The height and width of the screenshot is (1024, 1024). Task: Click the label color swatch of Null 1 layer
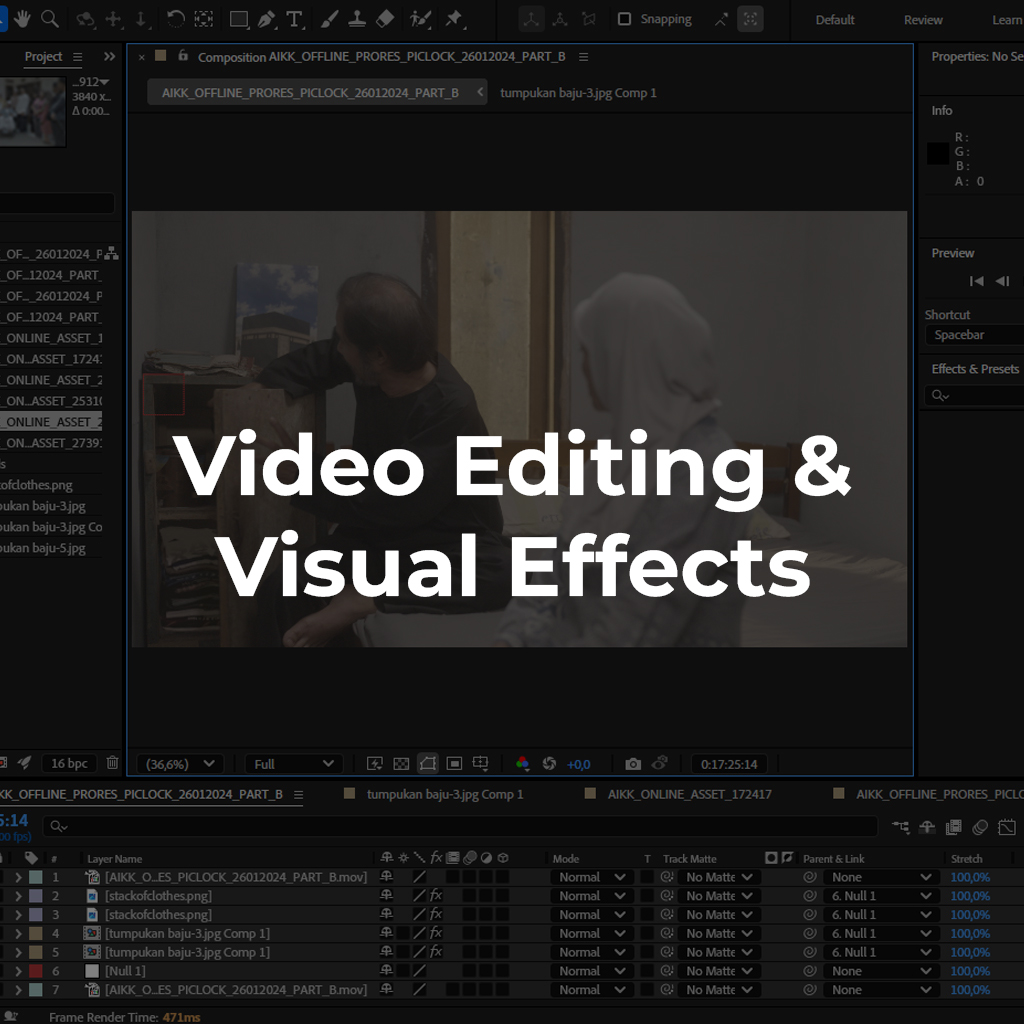click(x=35, y=971)
